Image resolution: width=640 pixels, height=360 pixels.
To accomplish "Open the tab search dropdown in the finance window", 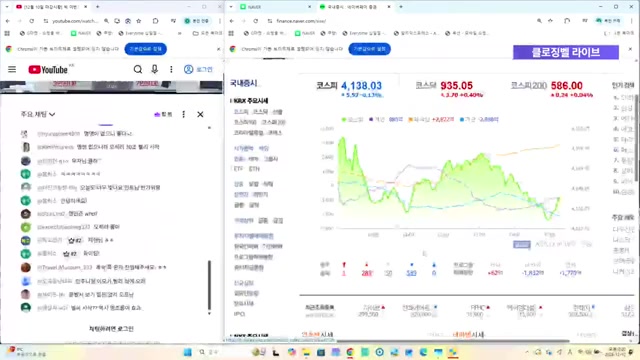I will click(231, 7).
